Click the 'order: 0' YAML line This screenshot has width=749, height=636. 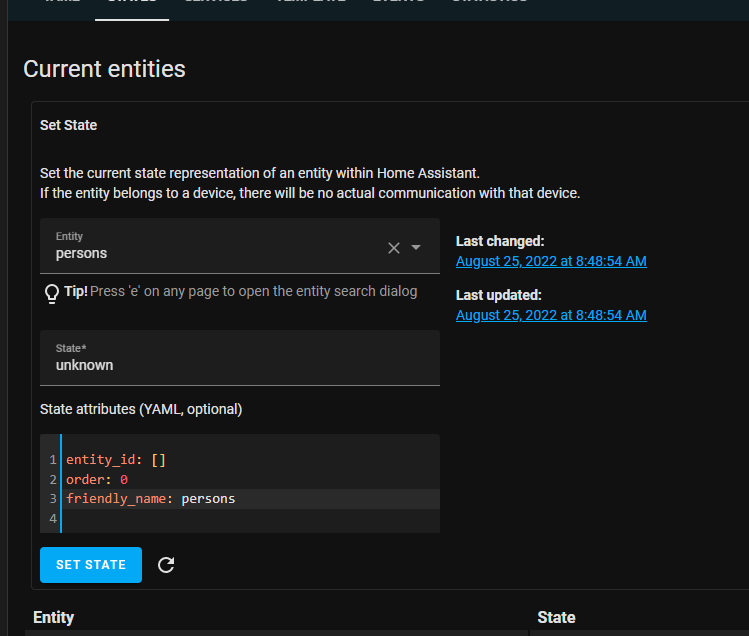97,479
